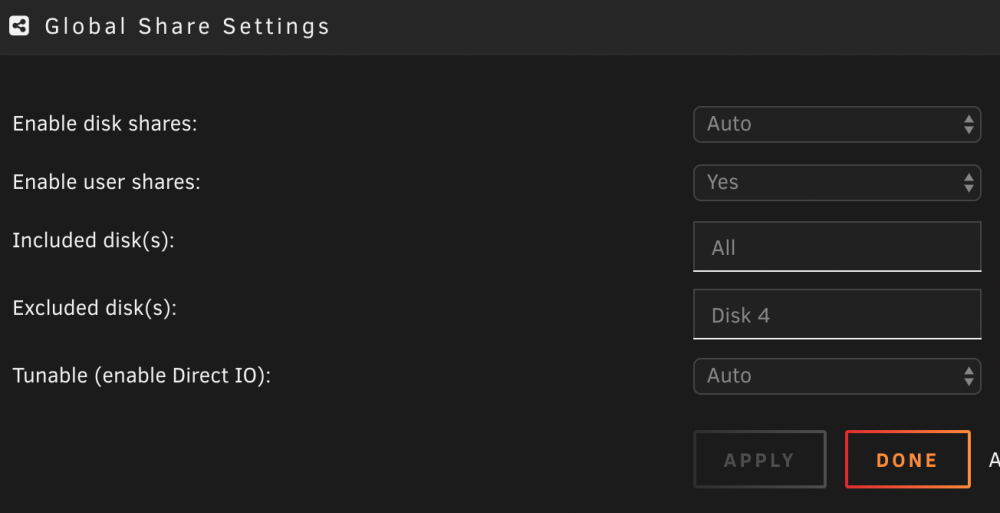
Task: Click the cut-off text right of DONE
Action: tap(994, 460)
